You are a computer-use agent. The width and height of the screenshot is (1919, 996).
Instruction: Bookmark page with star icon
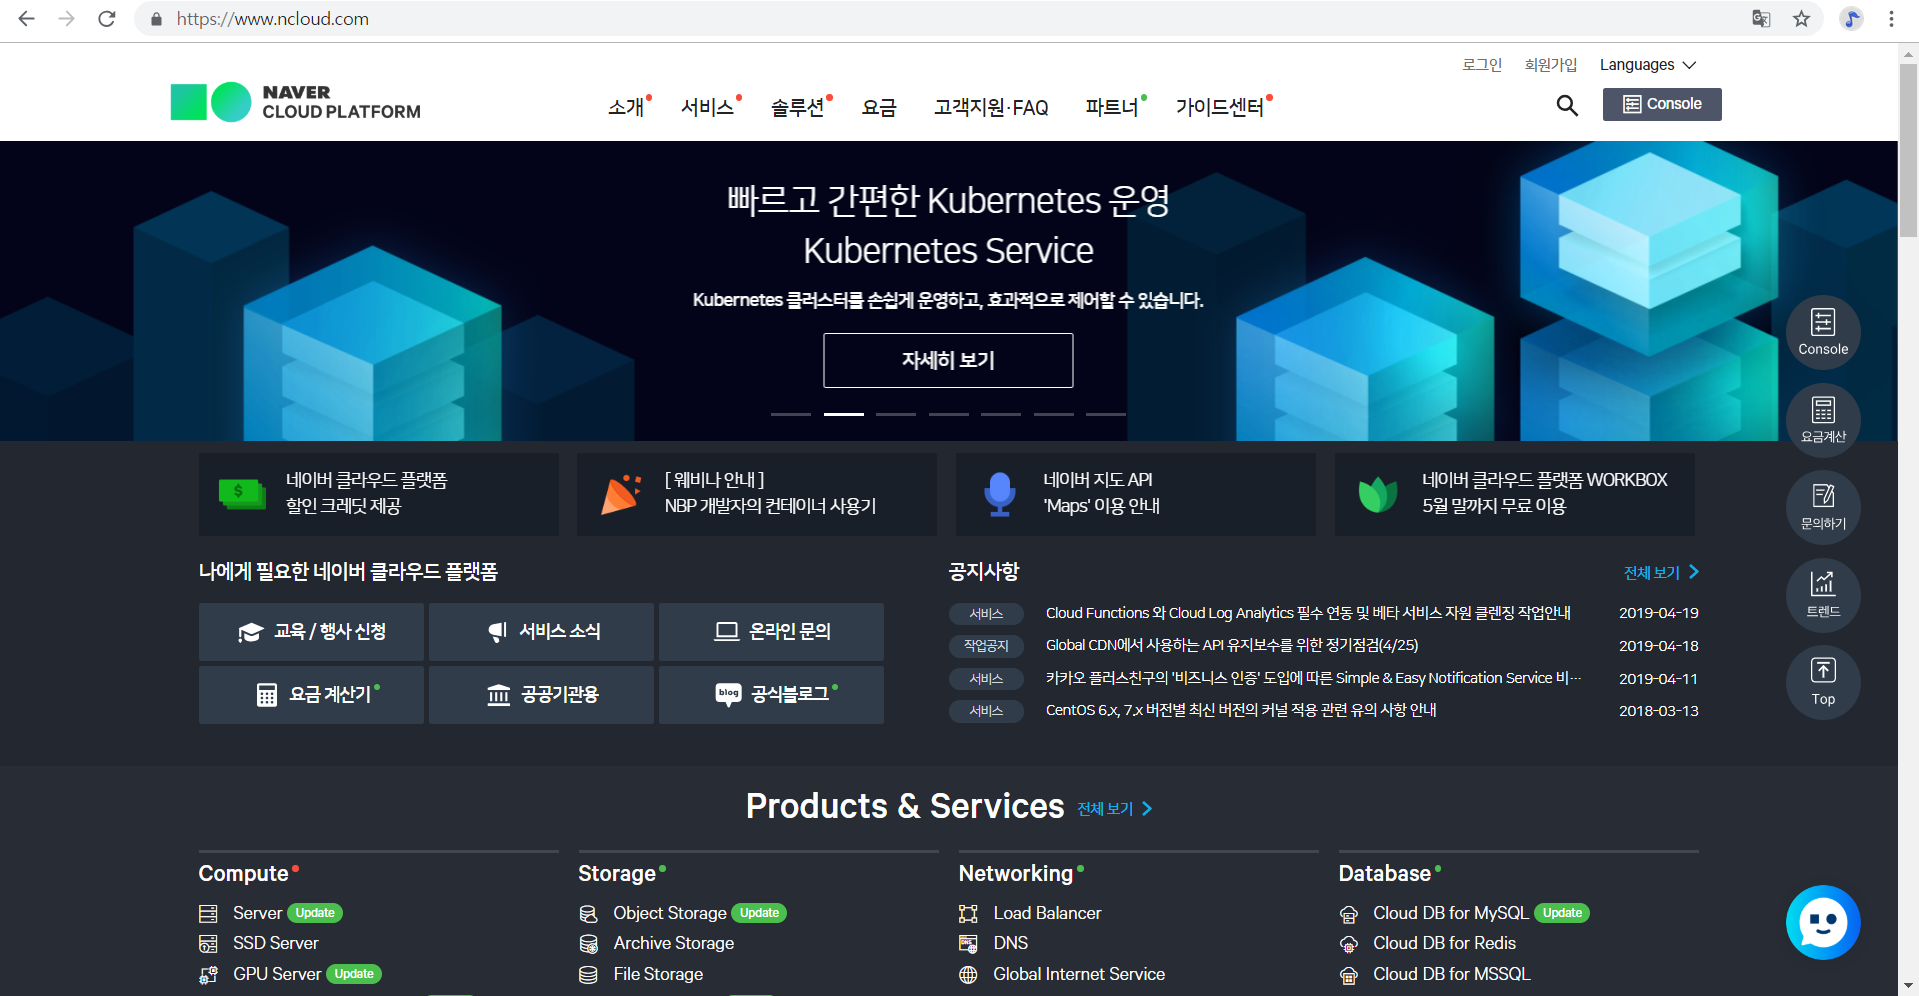pos(1801,19)
